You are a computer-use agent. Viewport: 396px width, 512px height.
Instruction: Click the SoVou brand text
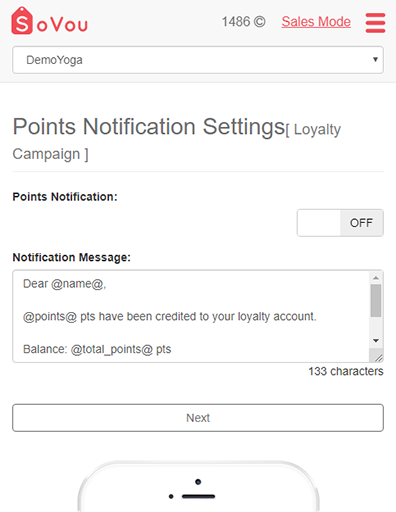coord(62,25)
